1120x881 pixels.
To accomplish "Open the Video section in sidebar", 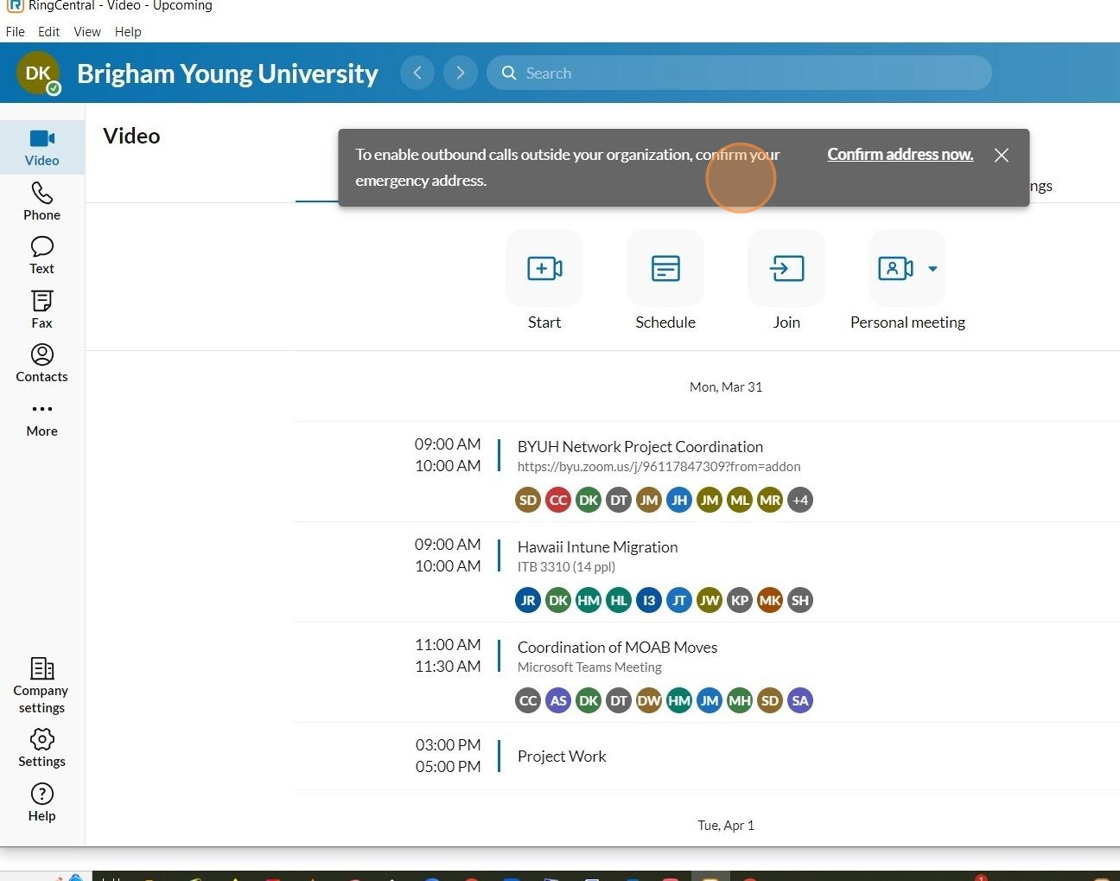I will 41,148.
